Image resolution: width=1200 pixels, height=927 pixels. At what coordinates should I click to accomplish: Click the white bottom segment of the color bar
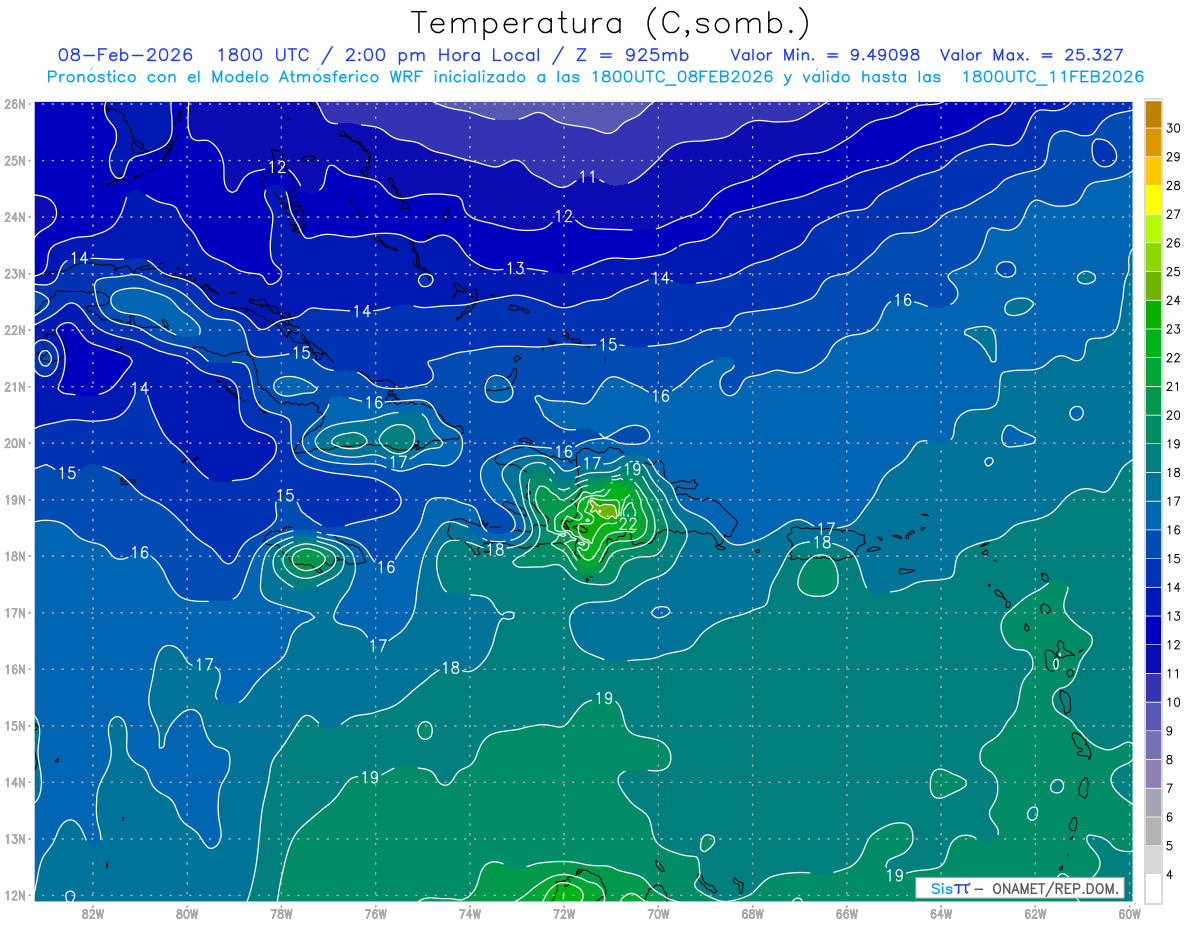[1153, 888]
